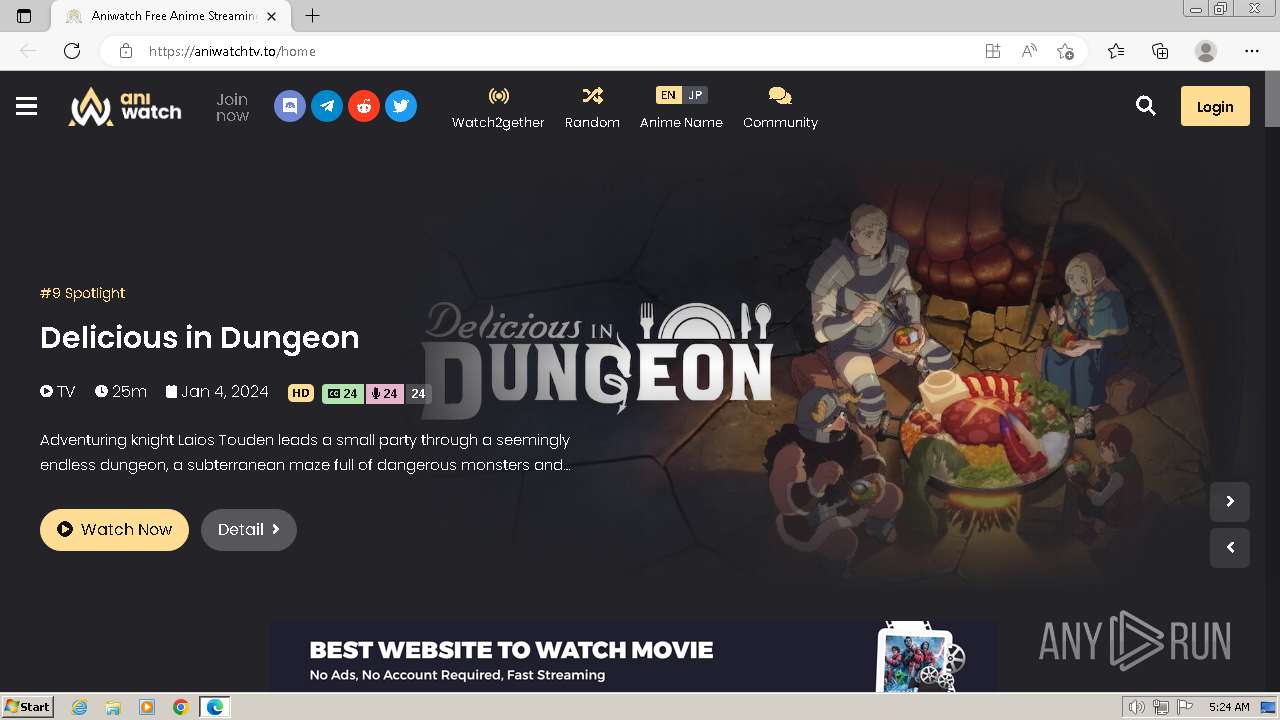Open the site search icon
This screenshot has width=1280, height=720.
coord(1146,106)
